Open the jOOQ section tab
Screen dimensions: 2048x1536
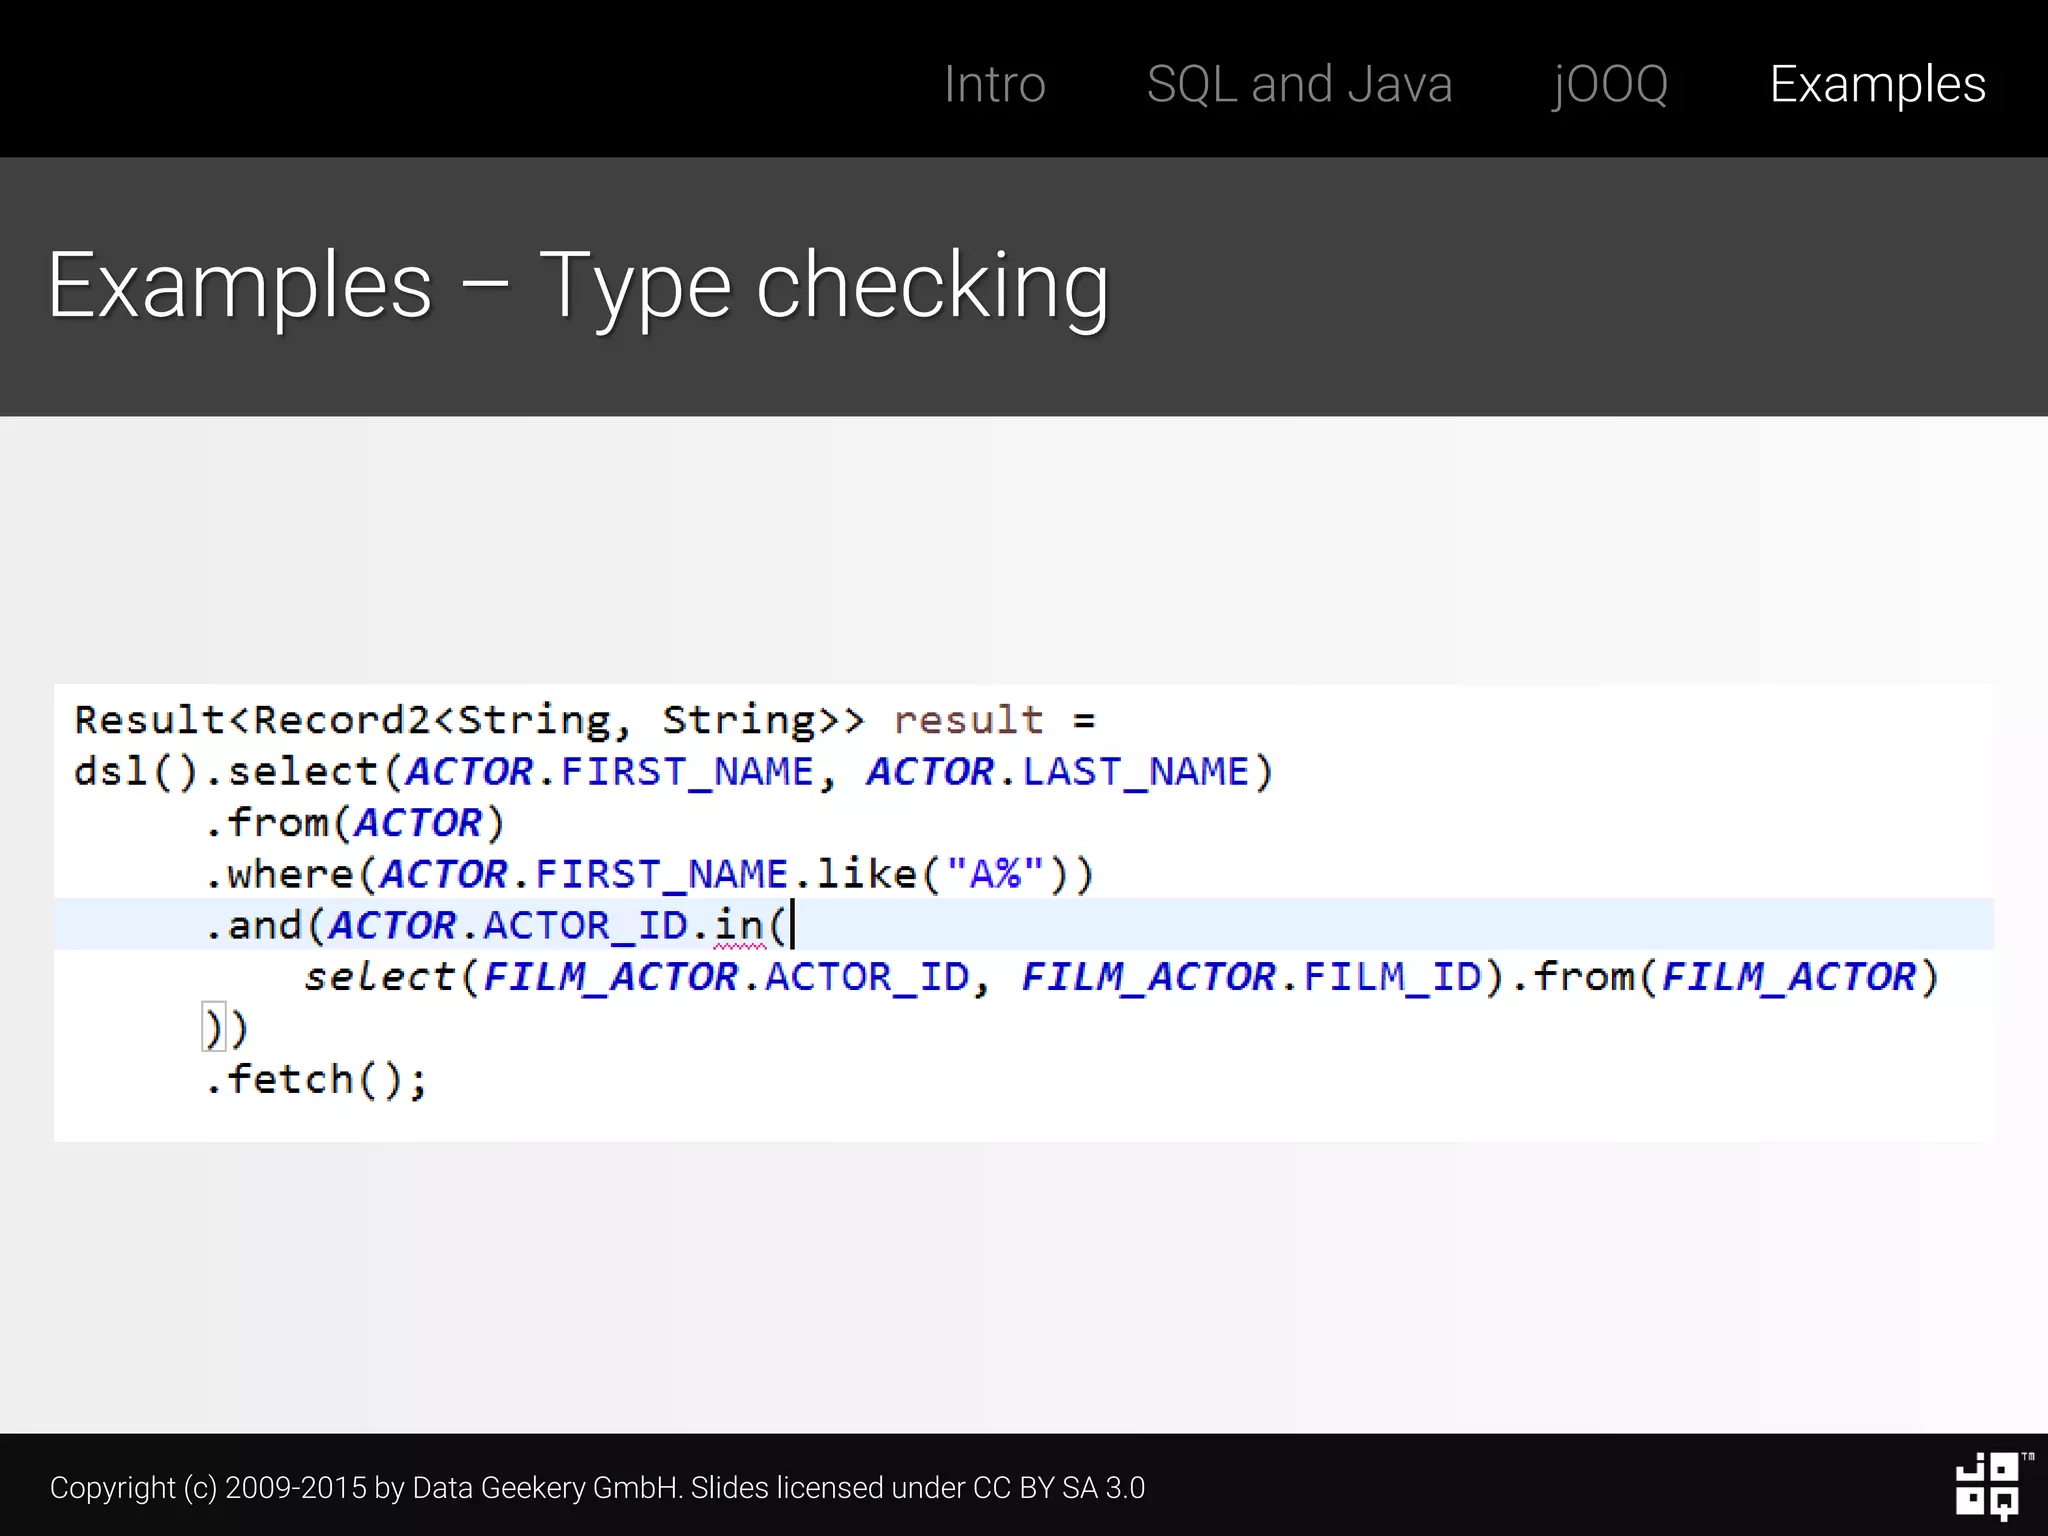click(x=1610, y=84)
